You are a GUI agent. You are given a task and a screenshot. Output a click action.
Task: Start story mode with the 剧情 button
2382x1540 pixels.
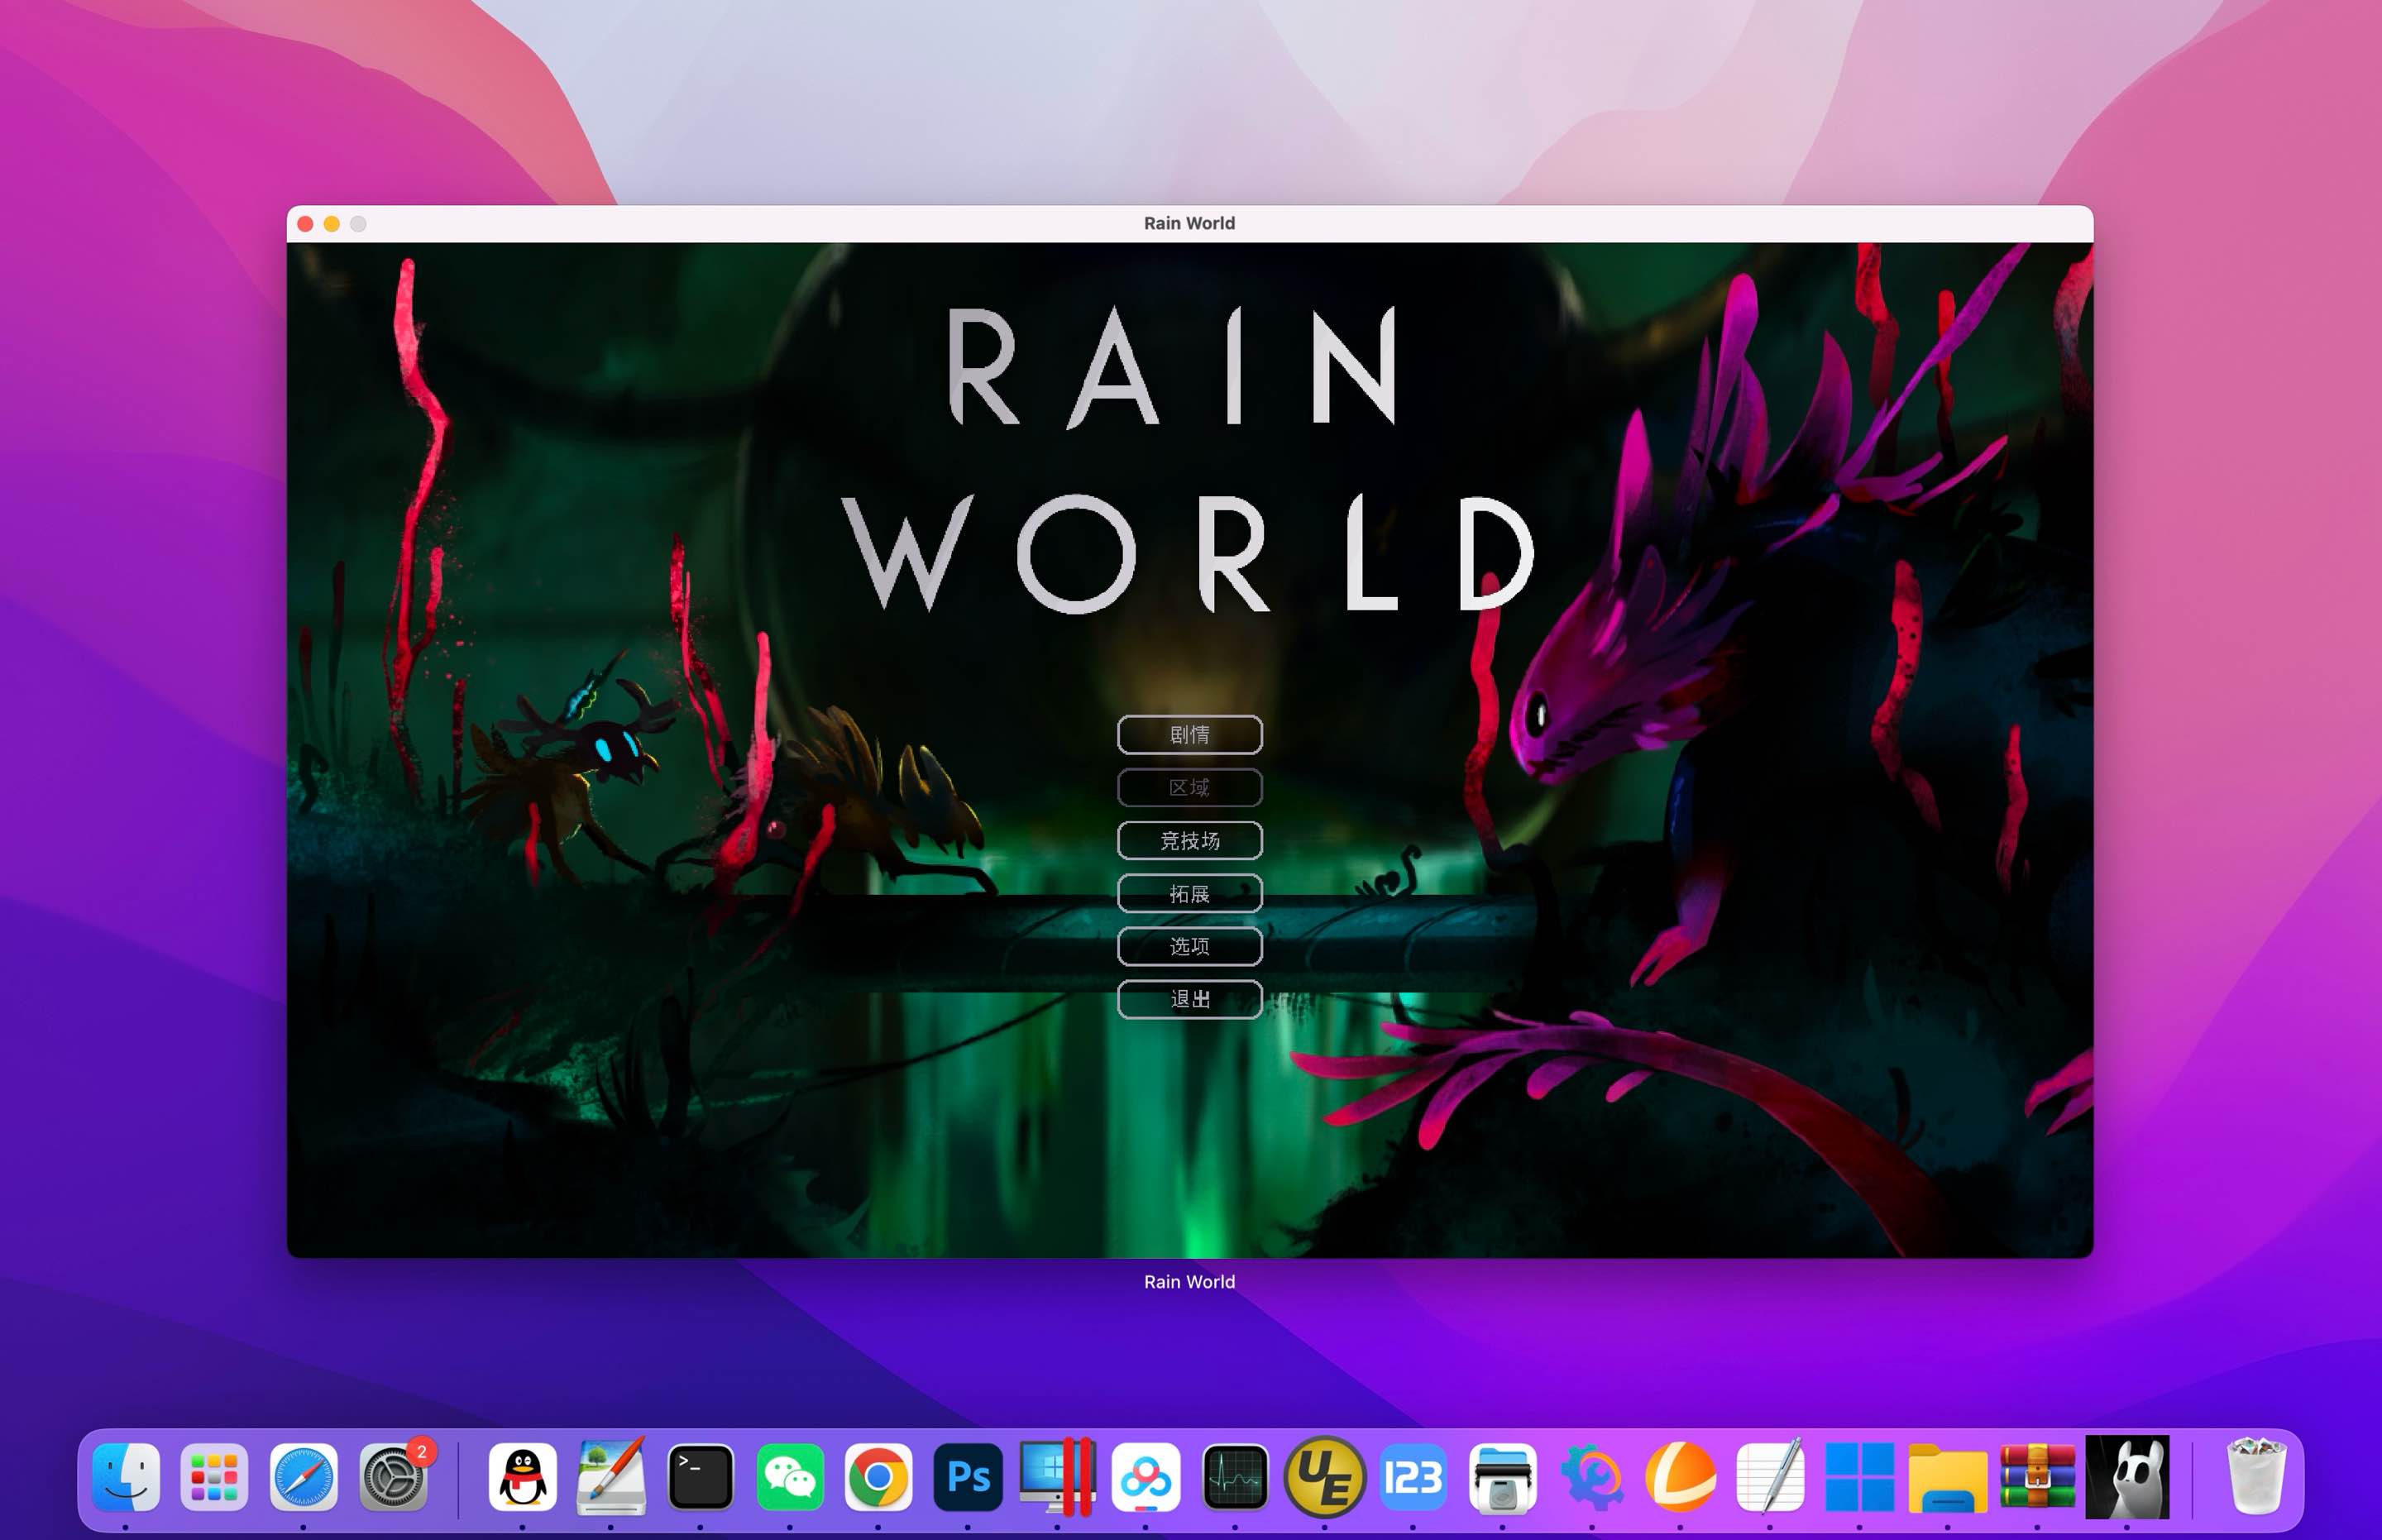click(1189, 735)
